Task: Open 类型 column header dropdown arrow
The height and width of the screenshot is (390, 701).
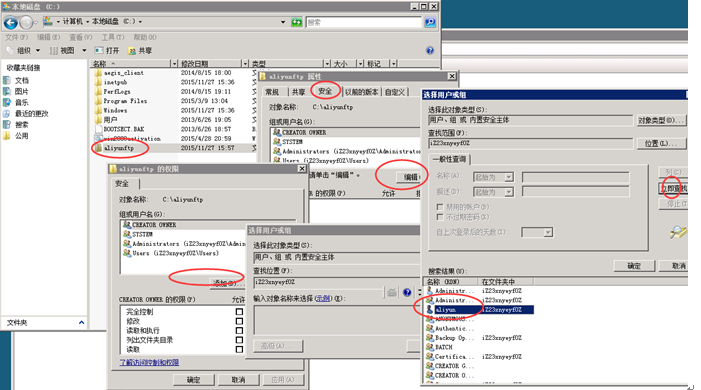Action: tap(327, 64)
